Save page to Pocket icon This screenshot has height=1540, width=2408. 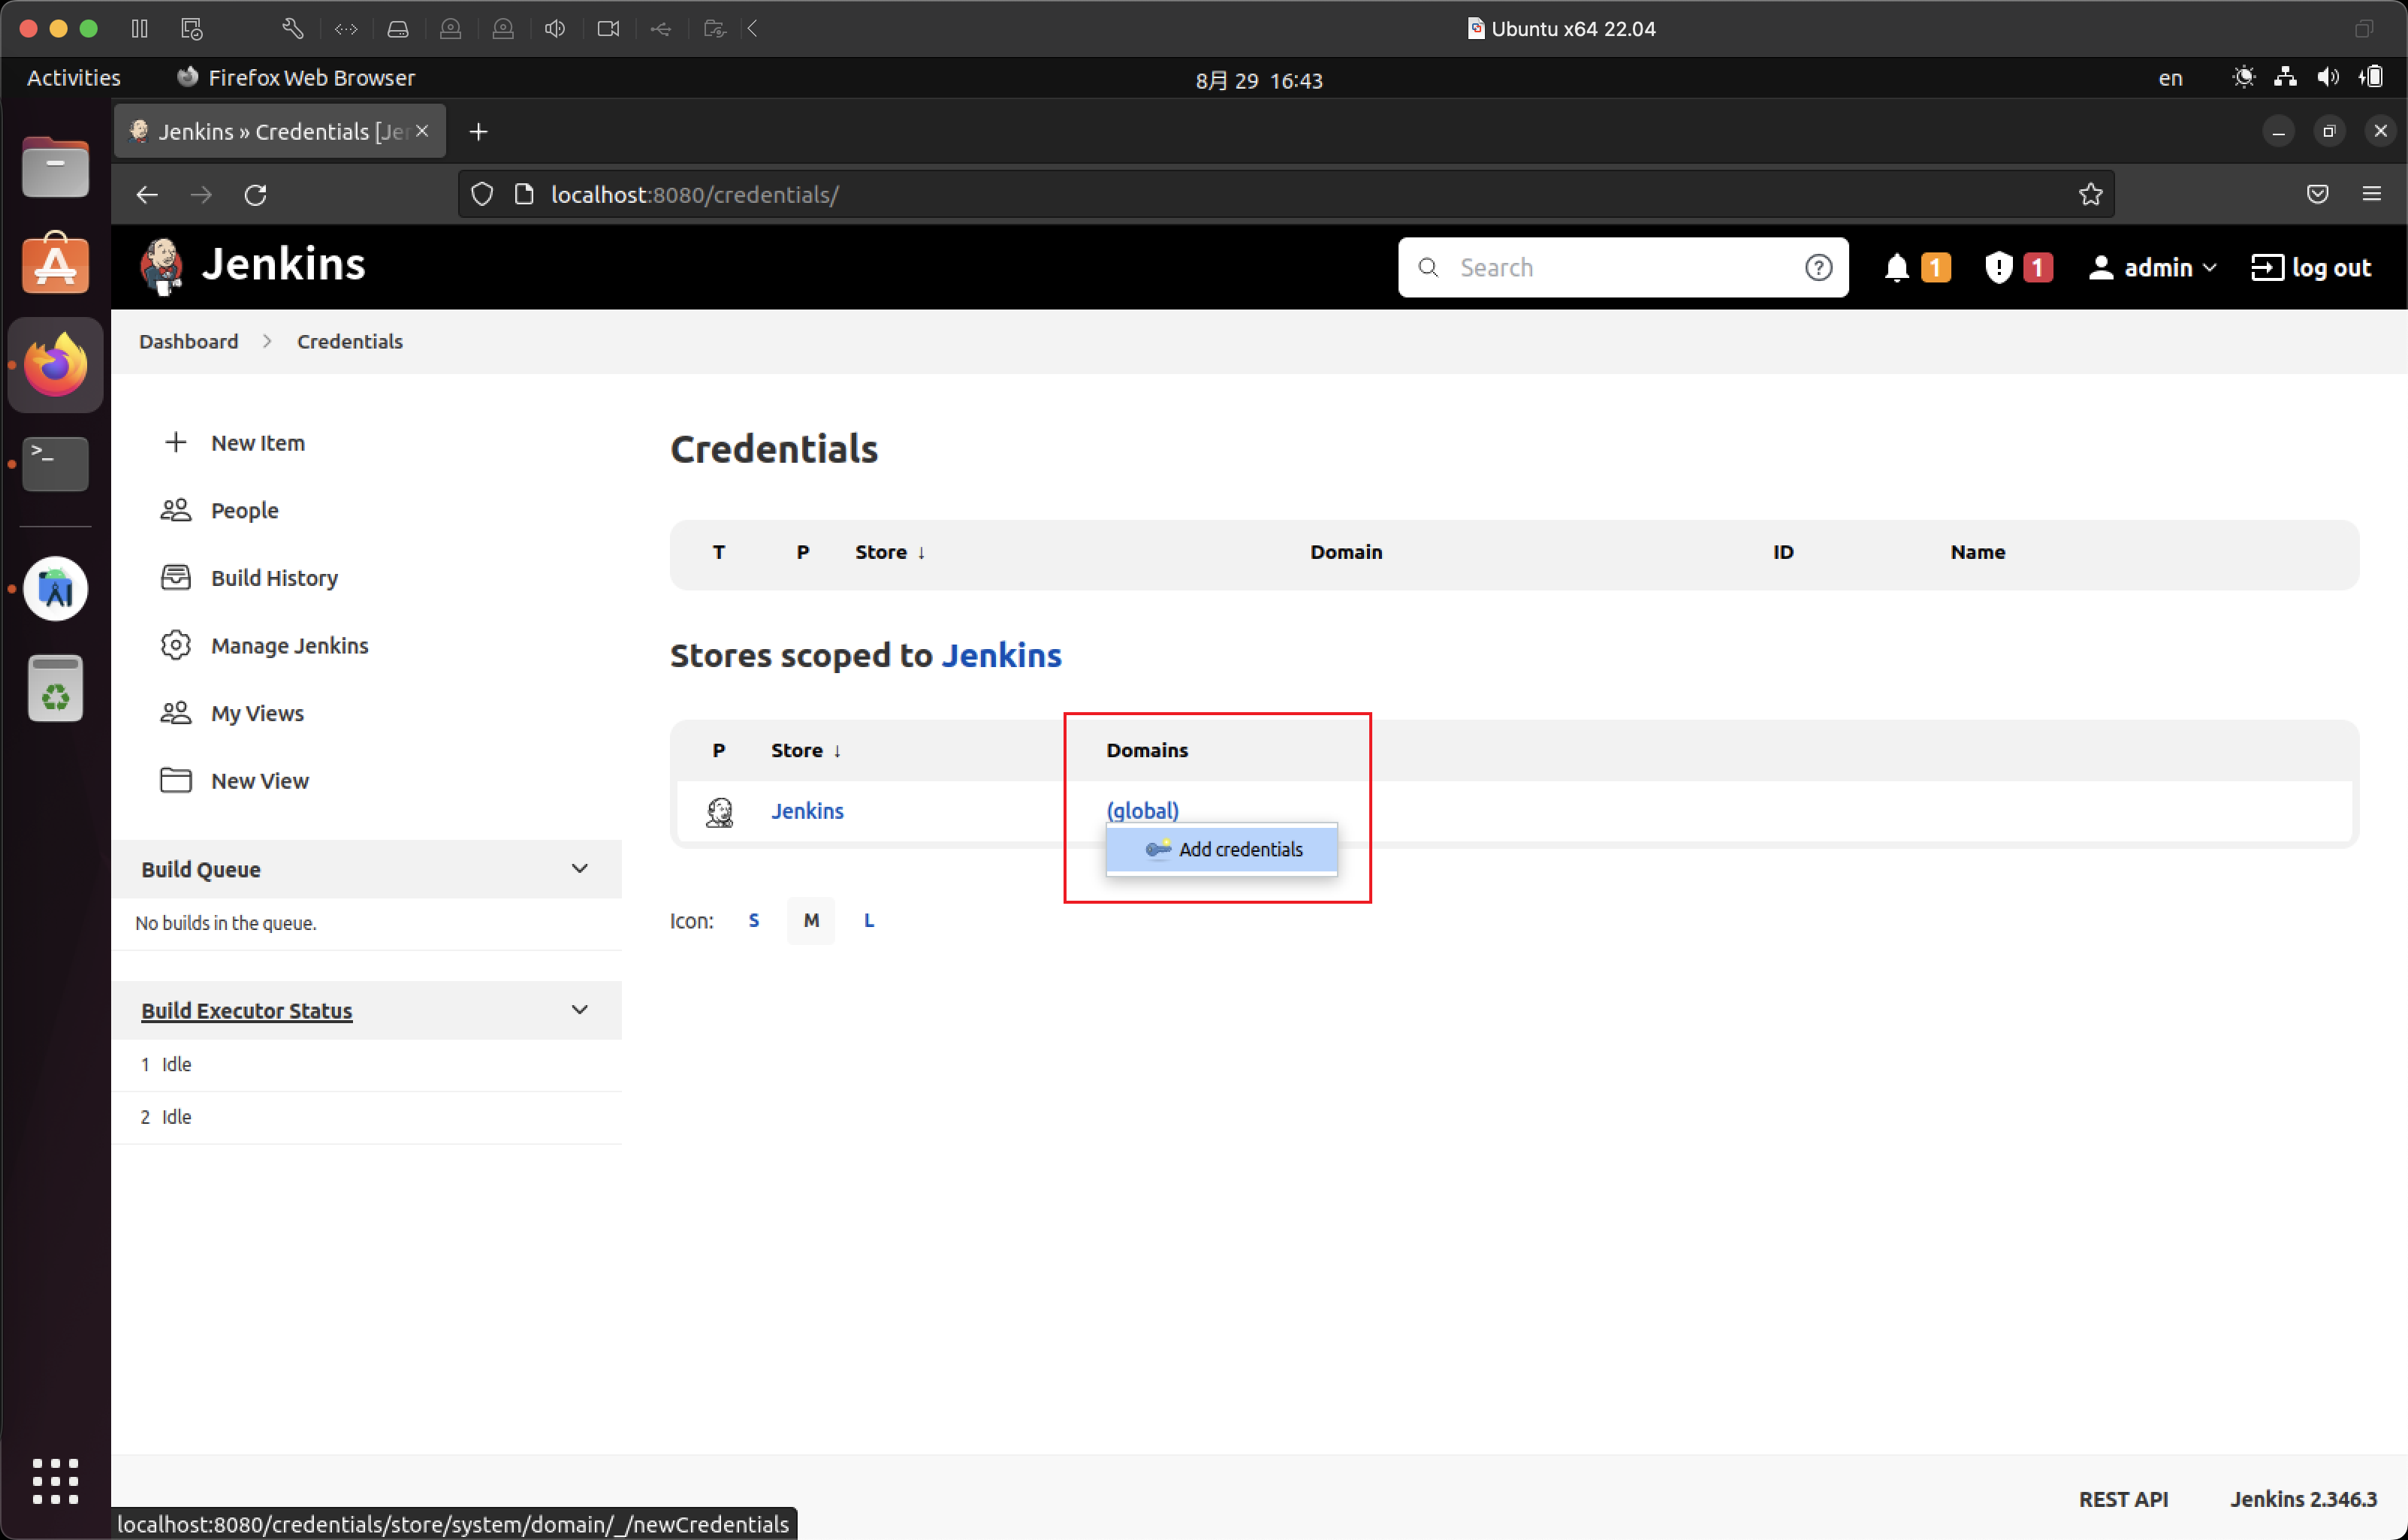(2317, 194)
